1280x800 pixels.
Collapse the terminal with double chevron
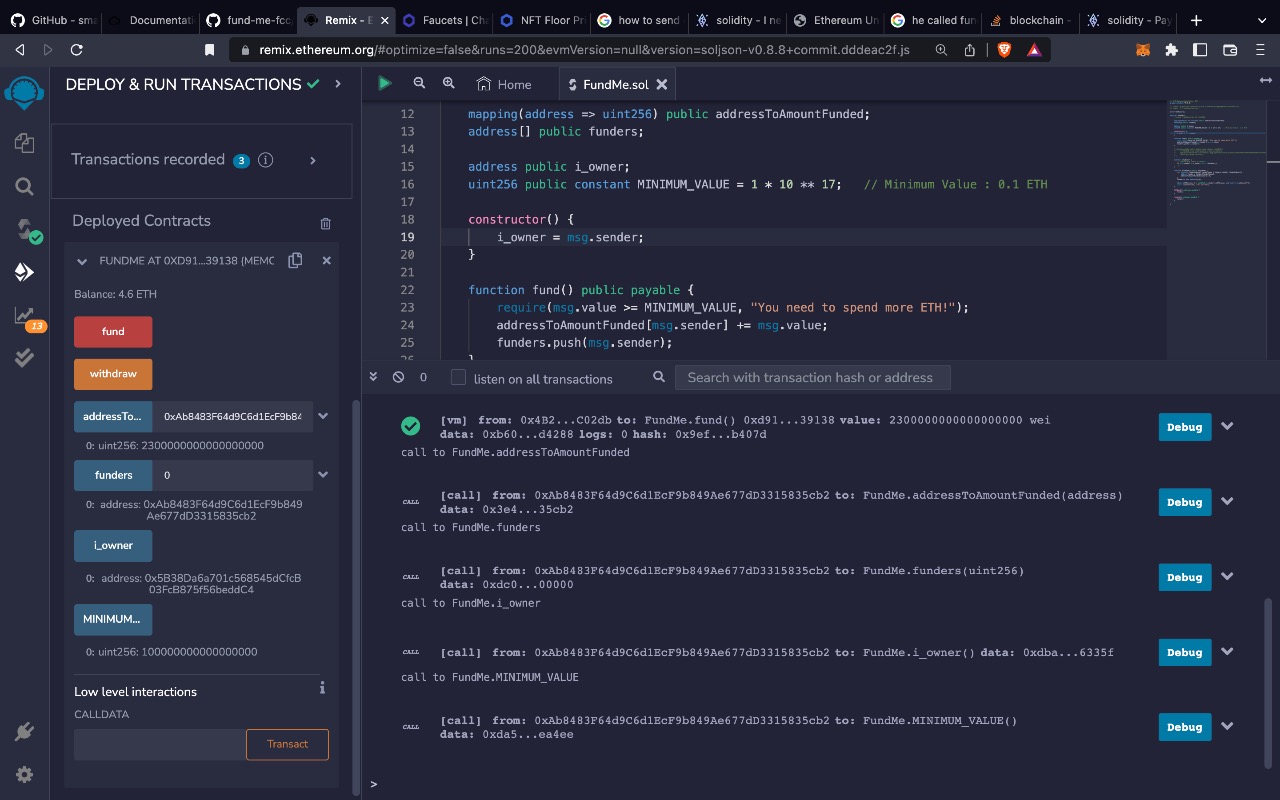click(374, 377)
